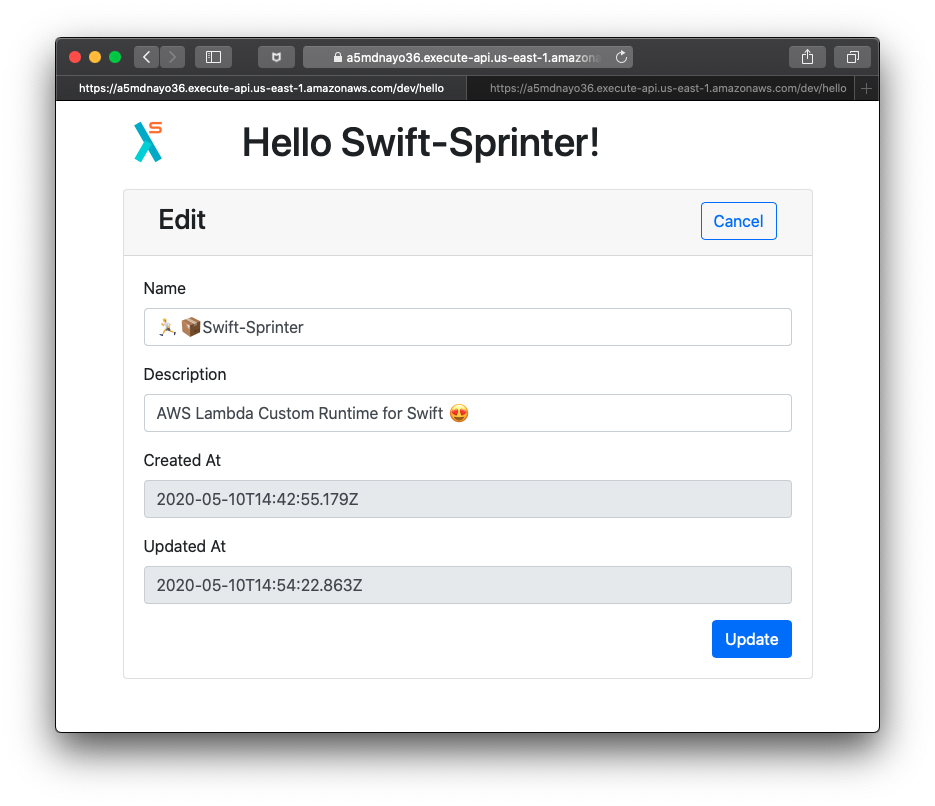Screen dimensions: 935x806
Task: Focus the Safari address bar
Action: tap(468, 57)
